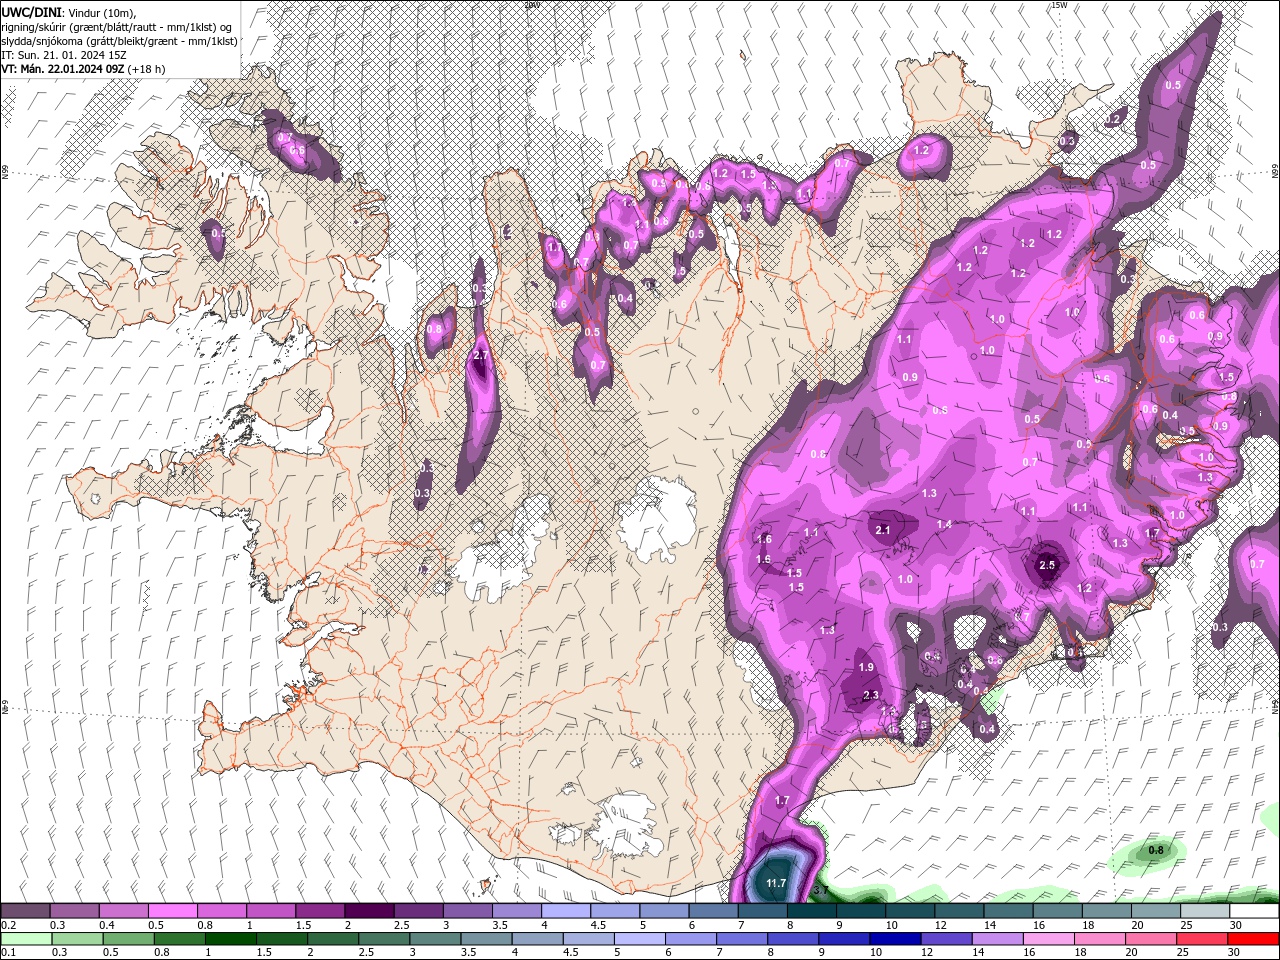
Task: Click the 15W longitude label at the top edge
Action: 1059,5
